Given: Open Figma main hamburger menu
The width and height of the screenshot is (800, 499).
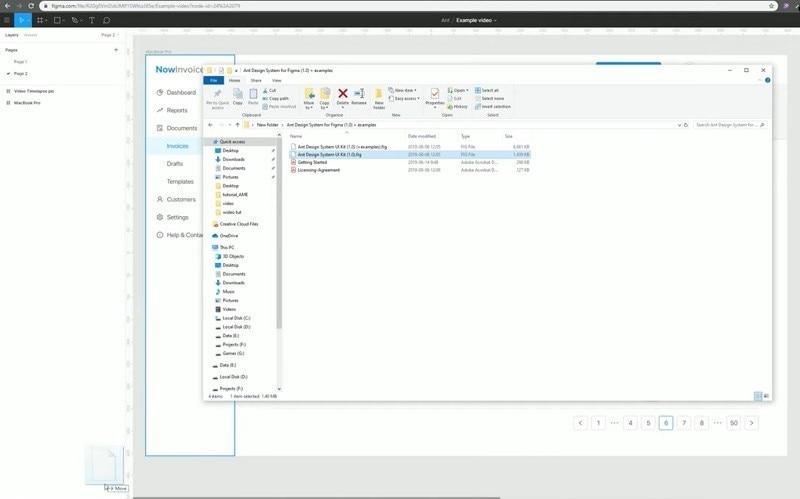Looking at the screenshot, I should pyautogui.click(x=7, y=20).
